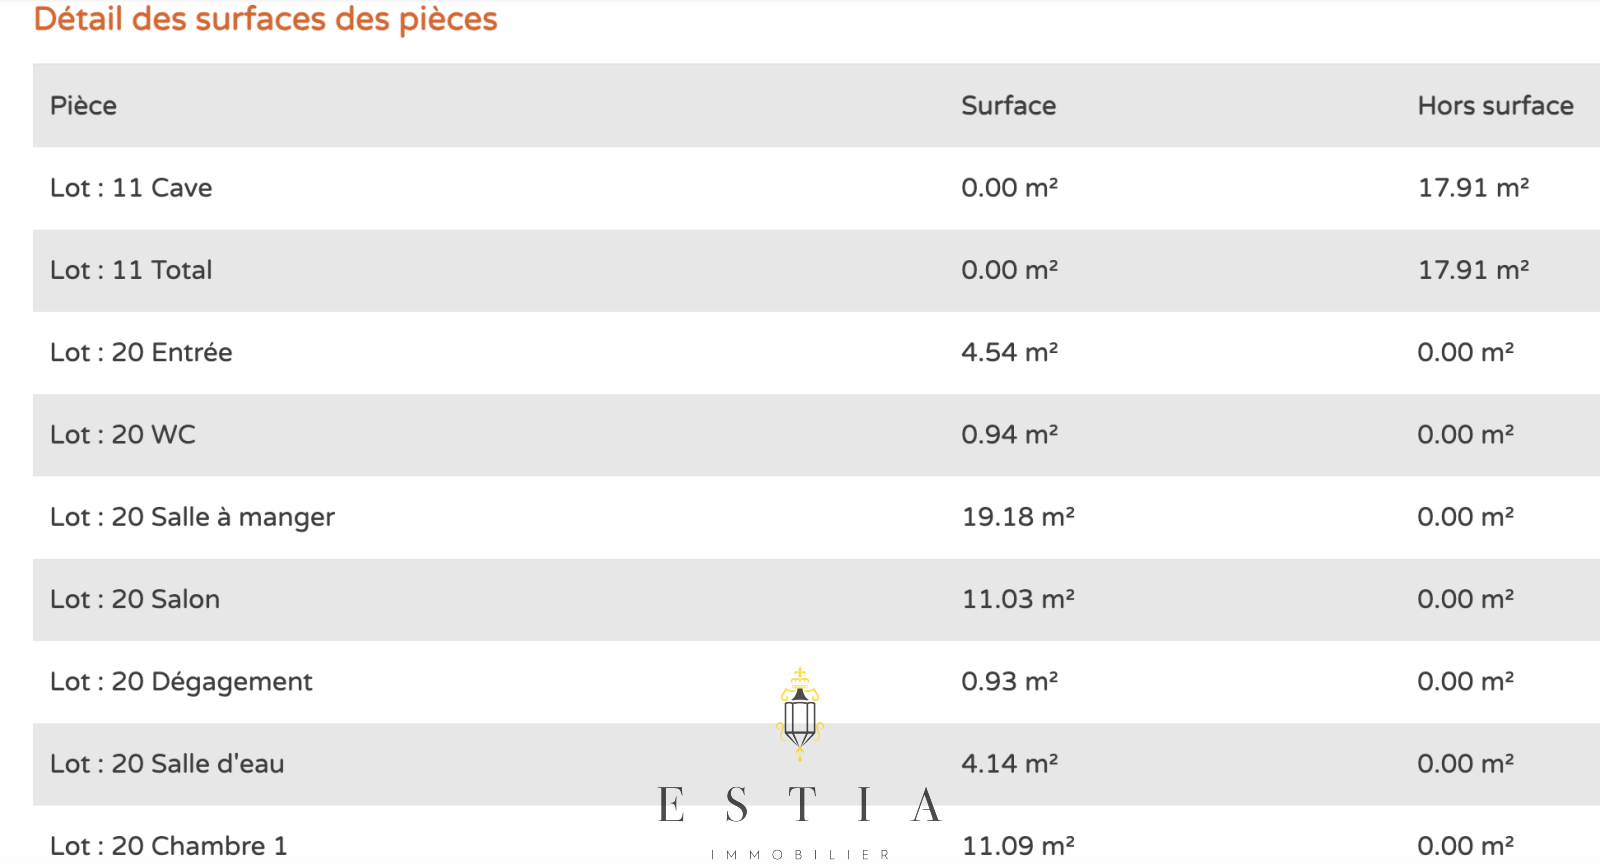The image size is (1600, 864).
Task: Click the "Lot : 11 Total" row label
Action: point(131,270)
